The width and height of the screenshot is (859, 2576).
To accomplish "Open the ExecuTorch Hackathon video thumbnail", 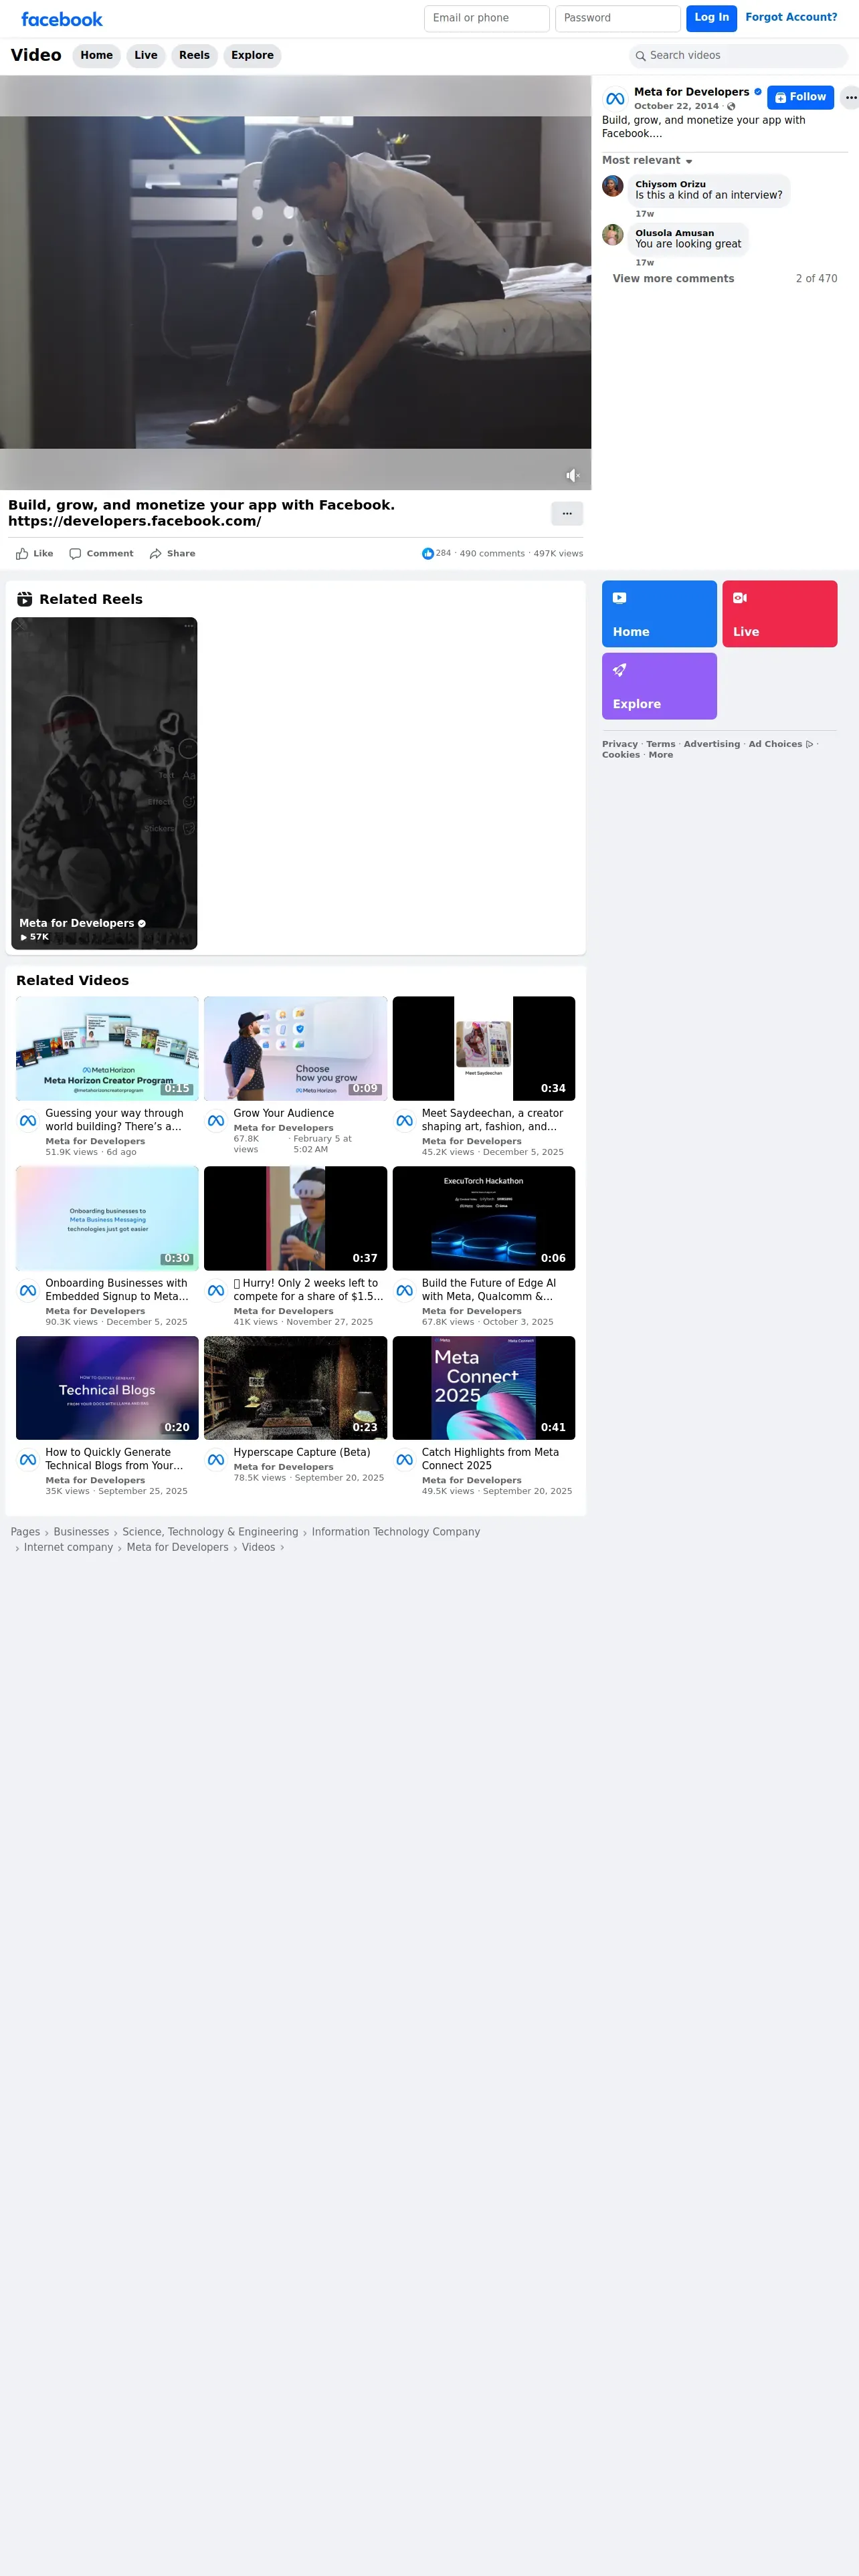I will pos(484,1218).
